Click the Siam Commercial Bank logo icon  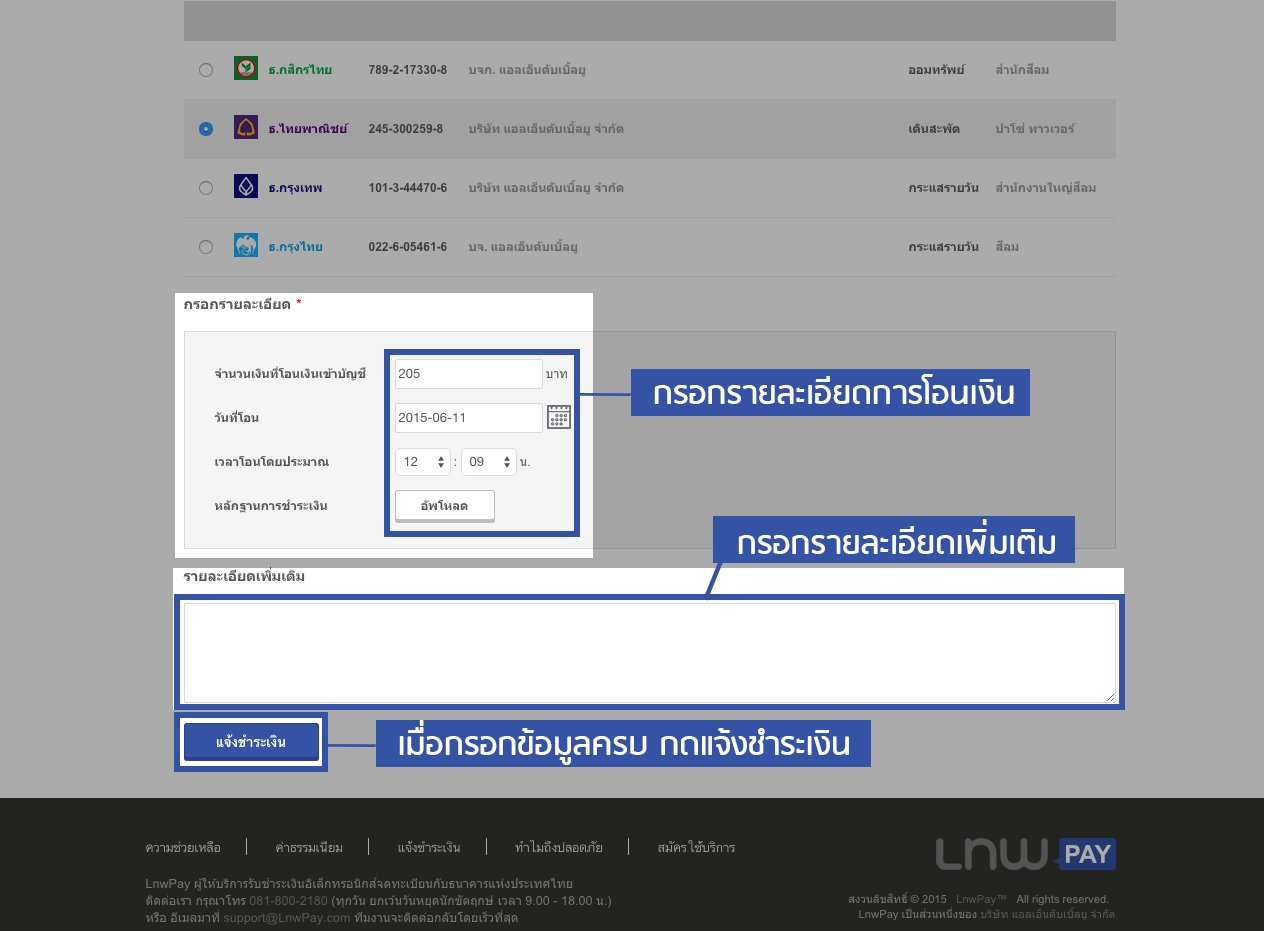tap(246, 128)
